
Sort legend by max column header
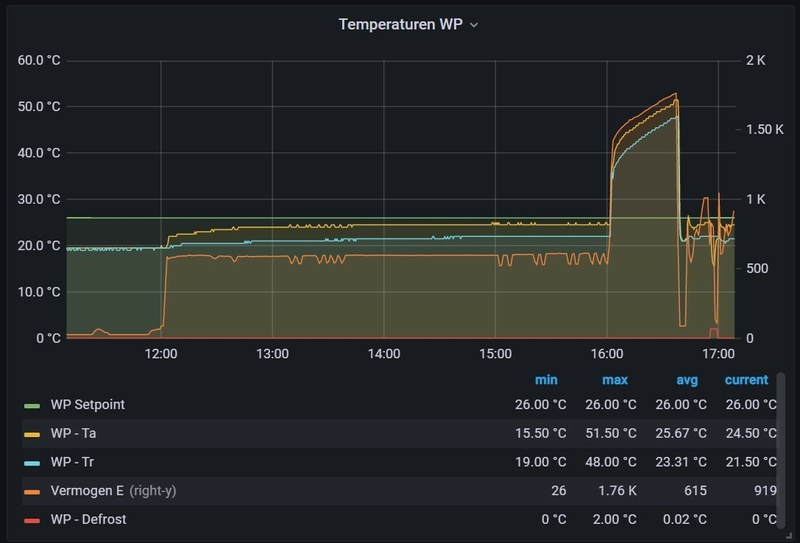615,380
